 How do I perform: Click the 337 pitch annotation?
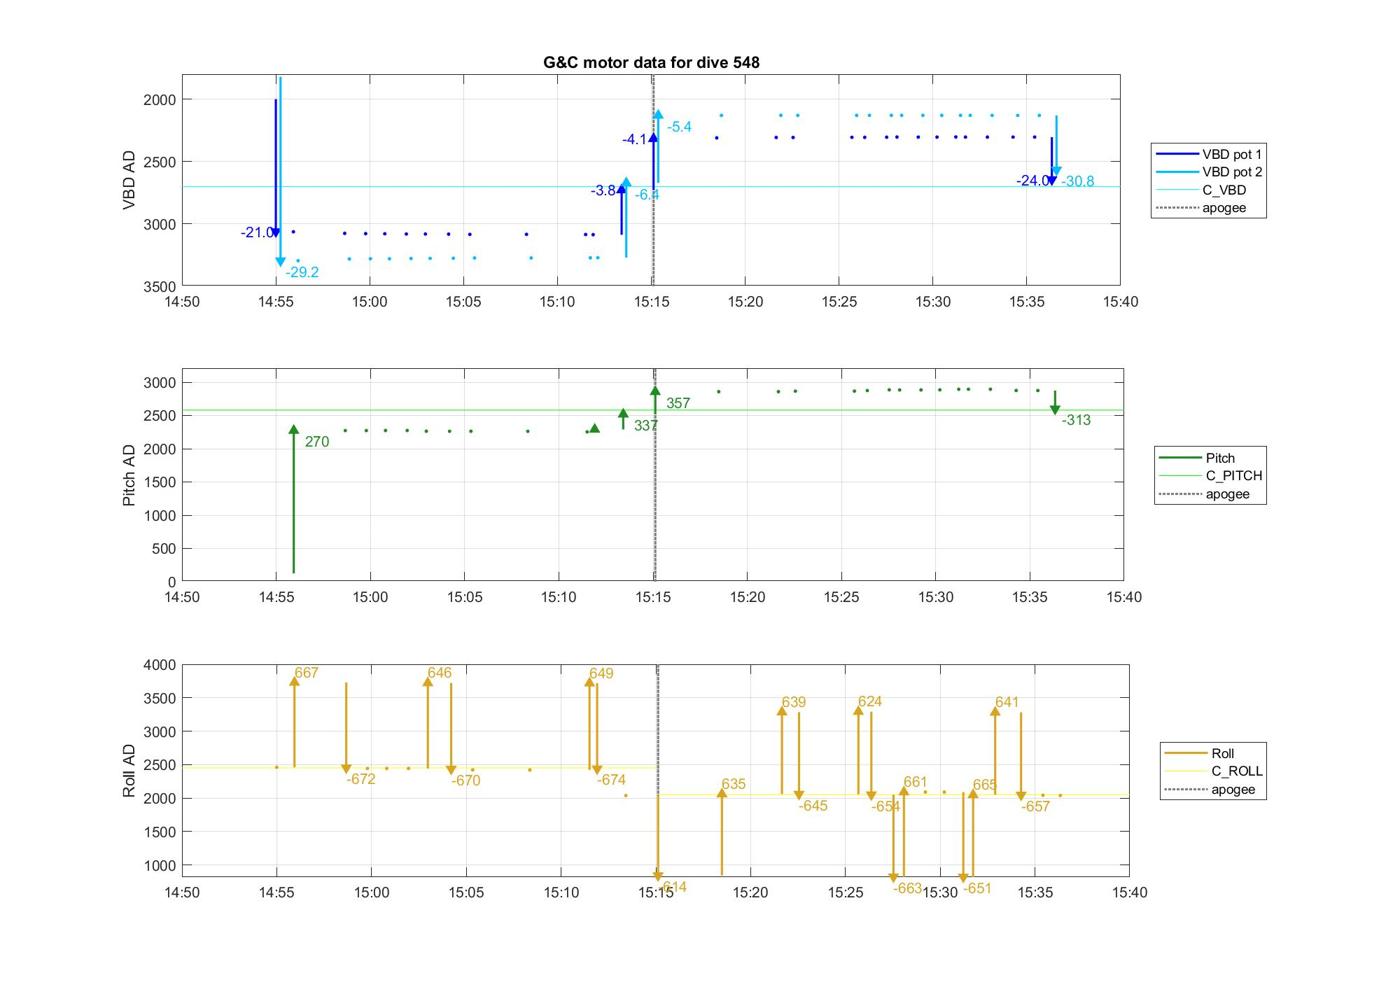pos(646,426)
